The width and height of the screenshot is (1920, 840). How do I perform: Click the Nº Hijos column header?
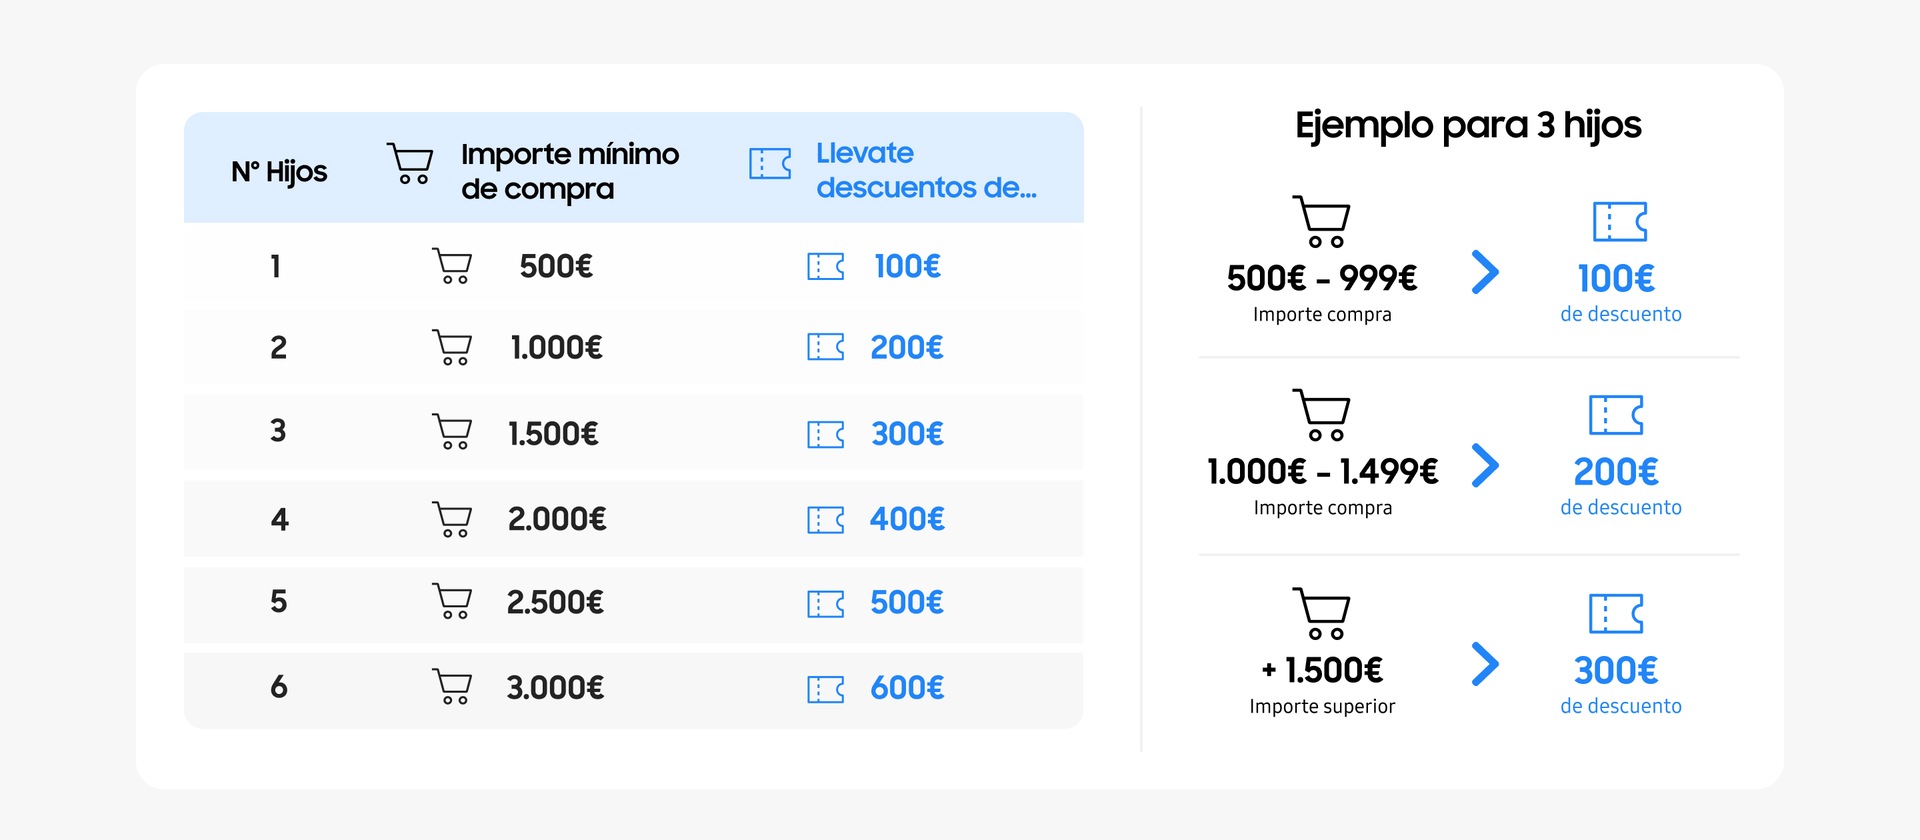pyautogui.click(x=279, y=171)
